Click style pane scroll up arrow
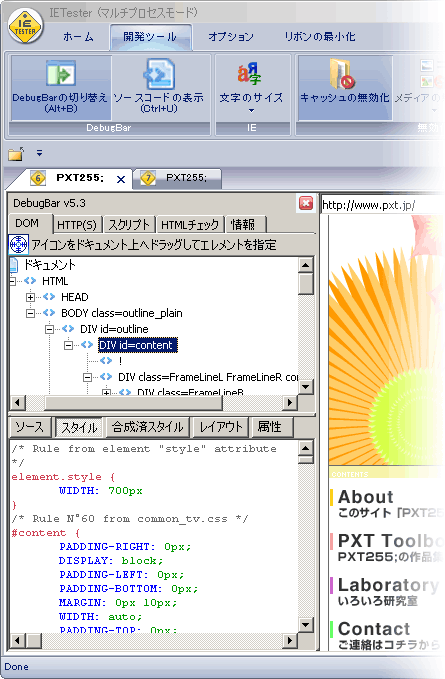The width and height of the screenshot is (445, 679). pyautogui.click(x=306, y=448)
